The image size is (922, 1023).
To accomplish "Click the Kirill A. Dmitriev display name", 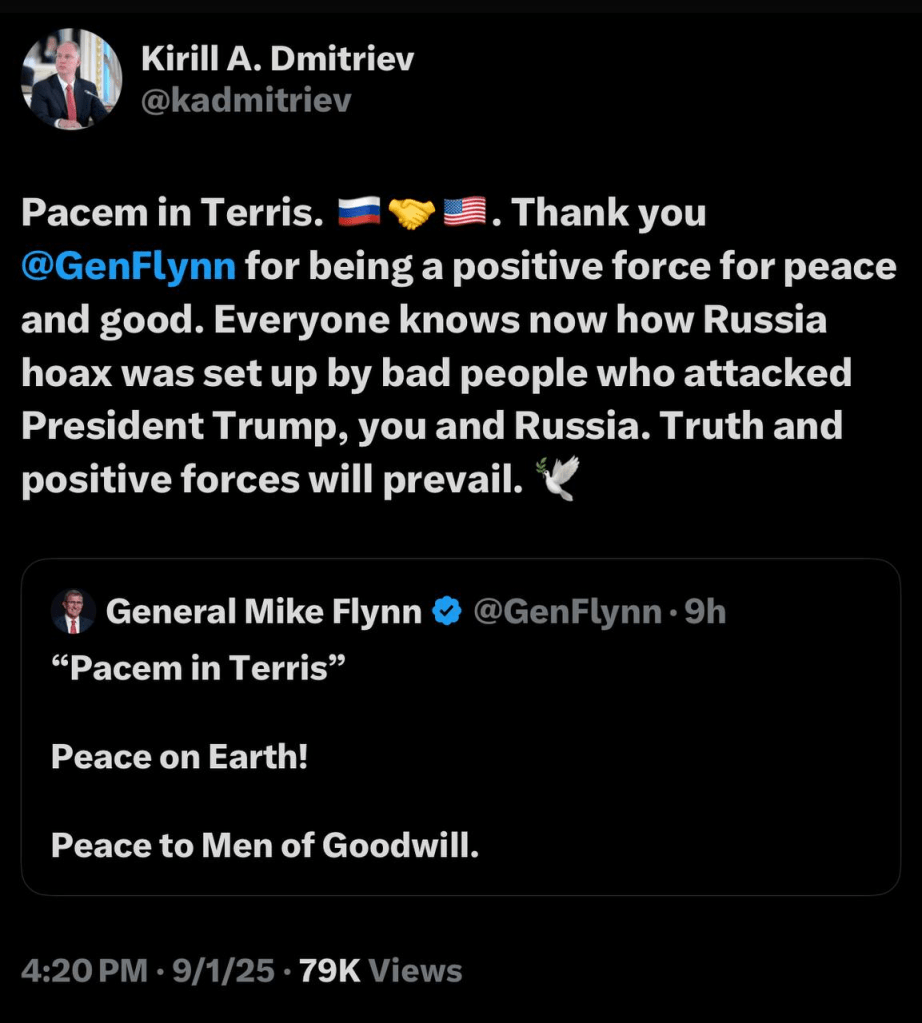I will [x=277, y=59].
